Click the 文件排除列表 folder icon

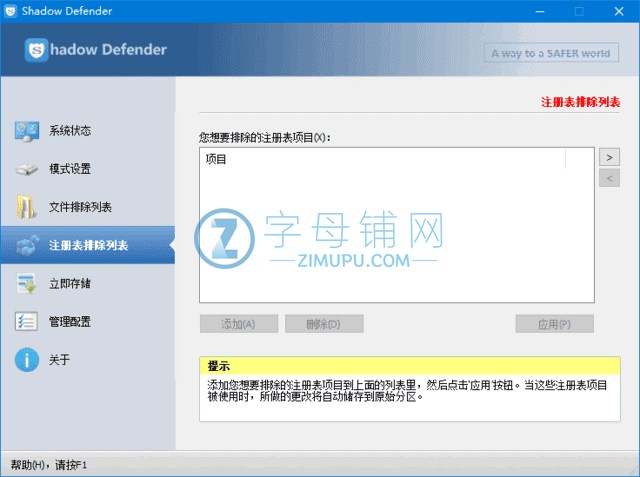(26, 206)
